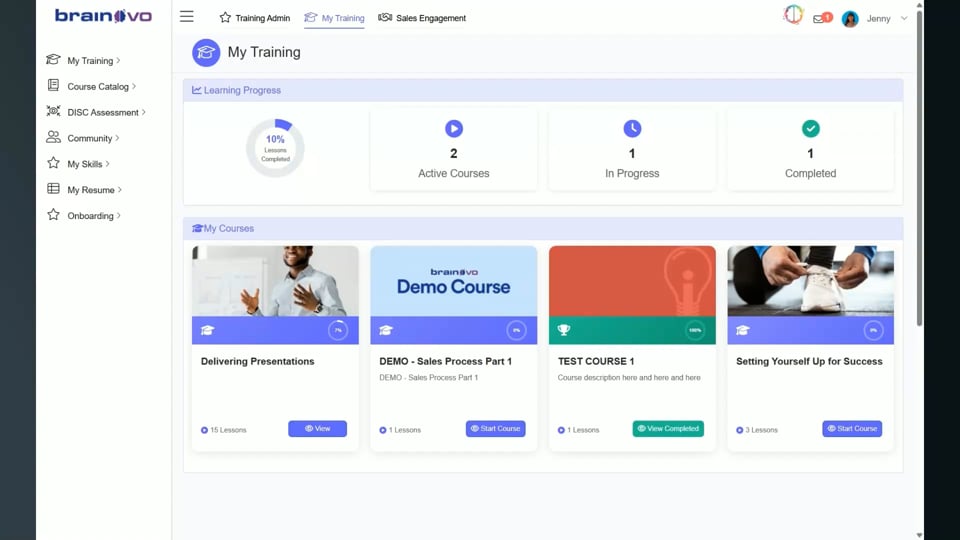Click the Learning Progress chart icon
The image size is (960, 540).
[x=197, y=90]
